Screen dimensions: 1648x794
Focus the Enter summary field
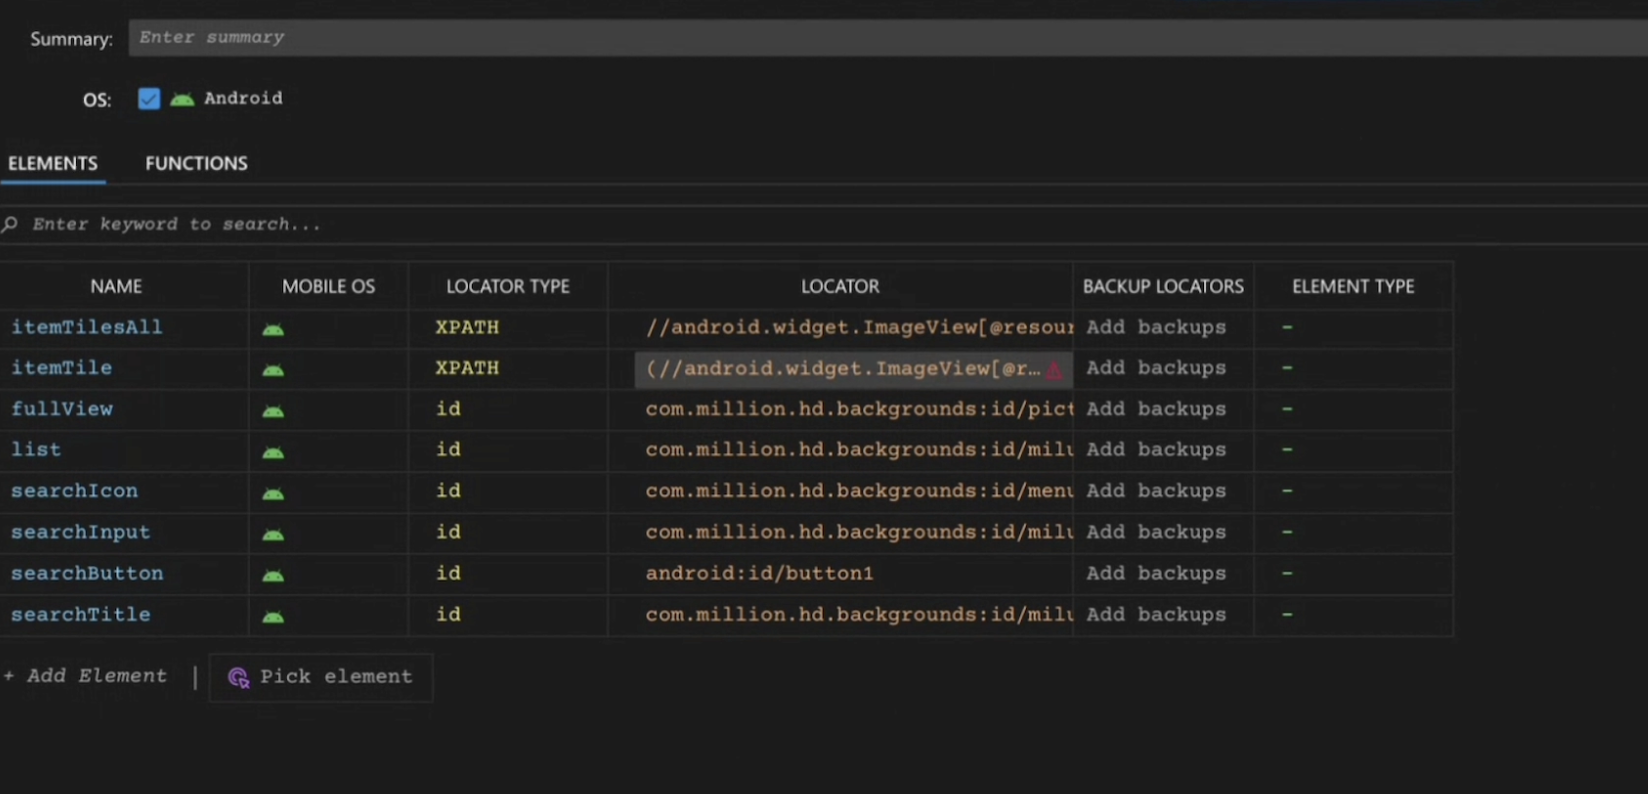click(x=888, y=38)
